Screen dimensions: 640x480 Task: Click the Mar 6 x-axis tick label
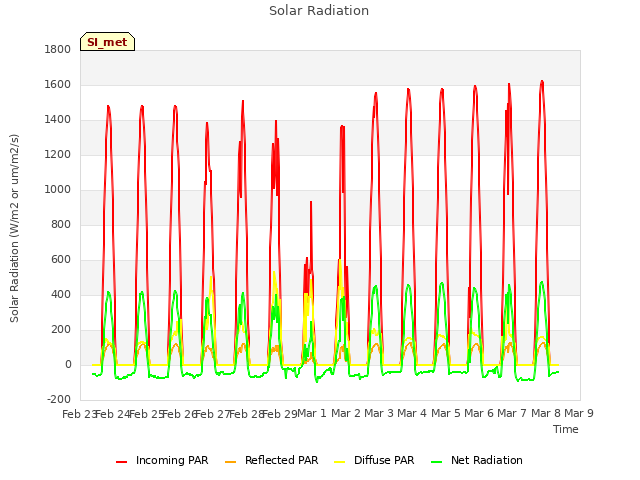479,413
